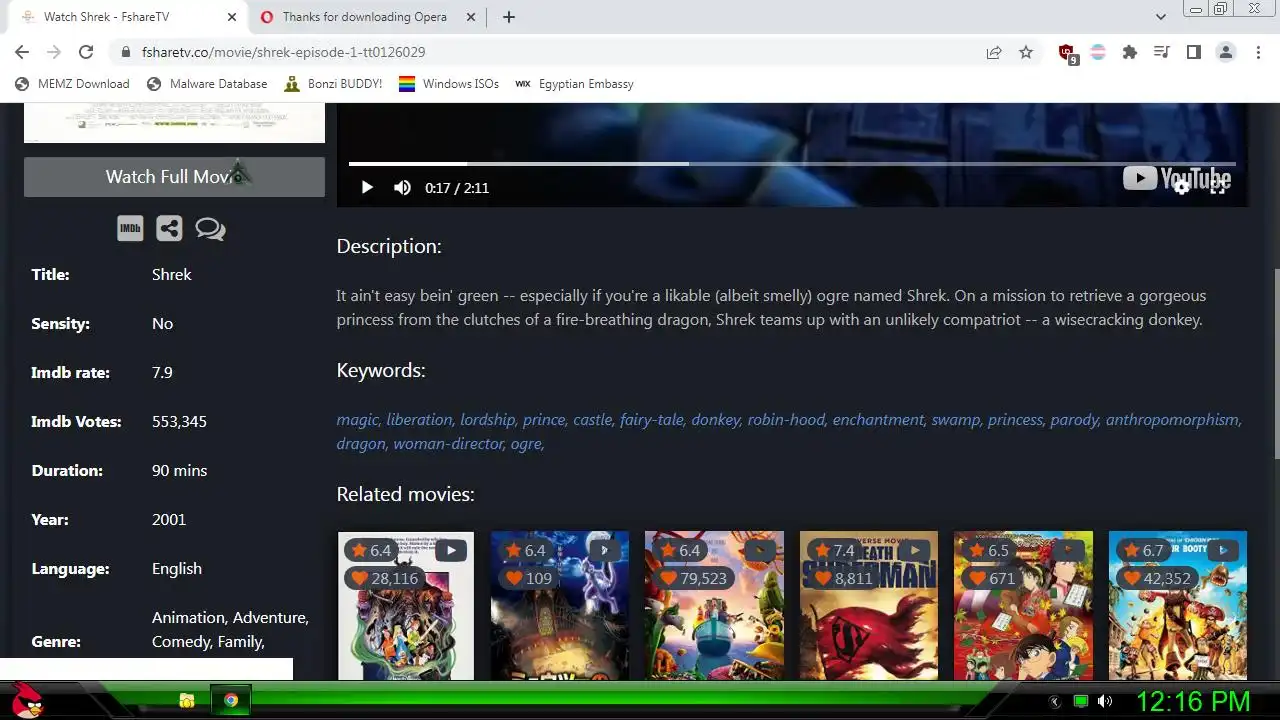Viewport: 1280px width, 720px height.
Task: Open the Extensions puzzle menu
Action: tap(1130, 52)
